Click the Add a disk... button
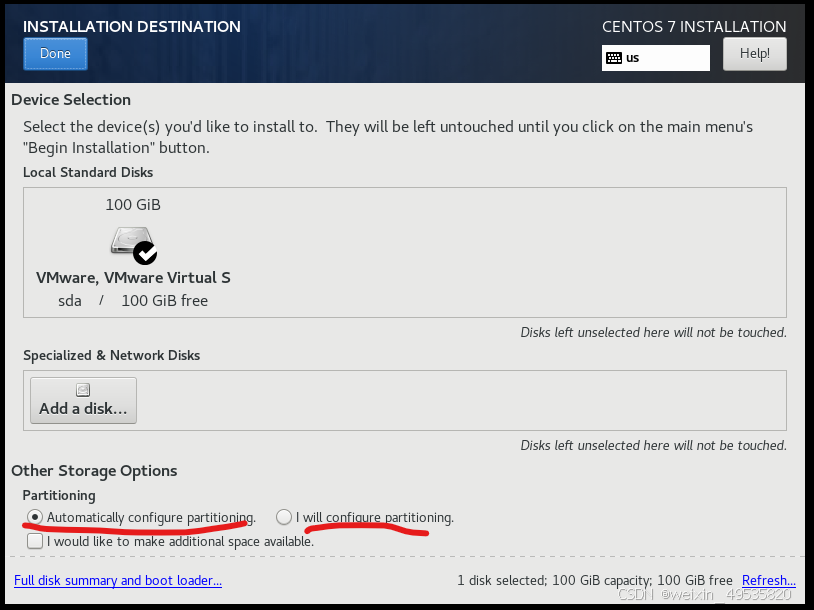814x610 pixels. pyautogui.click(x=83, y=400)
